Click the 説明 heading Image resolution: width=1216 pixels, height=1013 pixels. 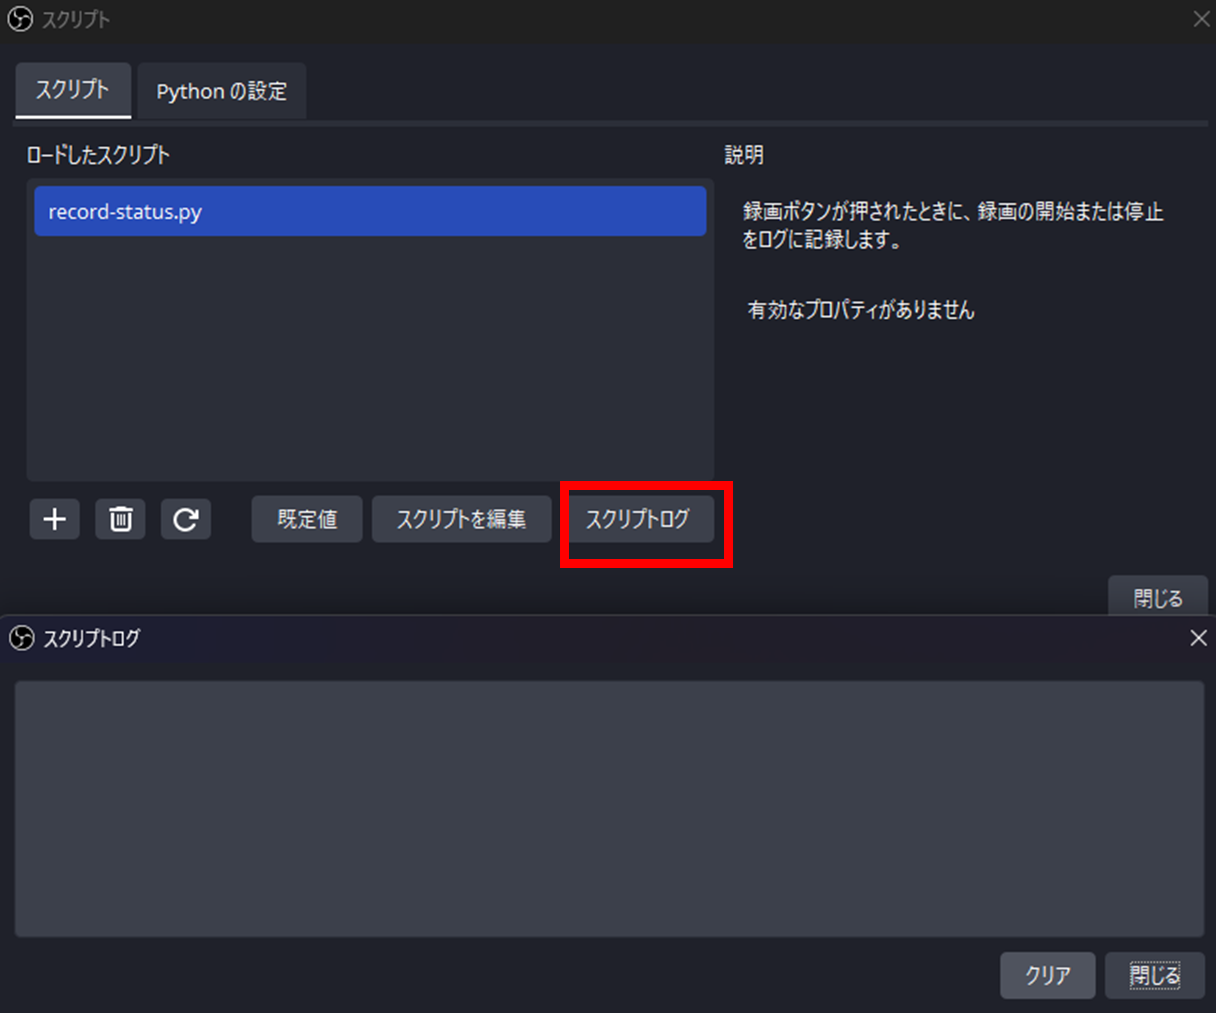744,155
